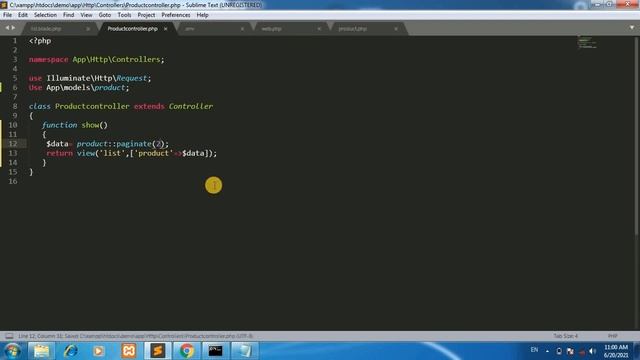Open the Edit menu
The width and height of the screenshot is (640, 360).
click(23, 15)
